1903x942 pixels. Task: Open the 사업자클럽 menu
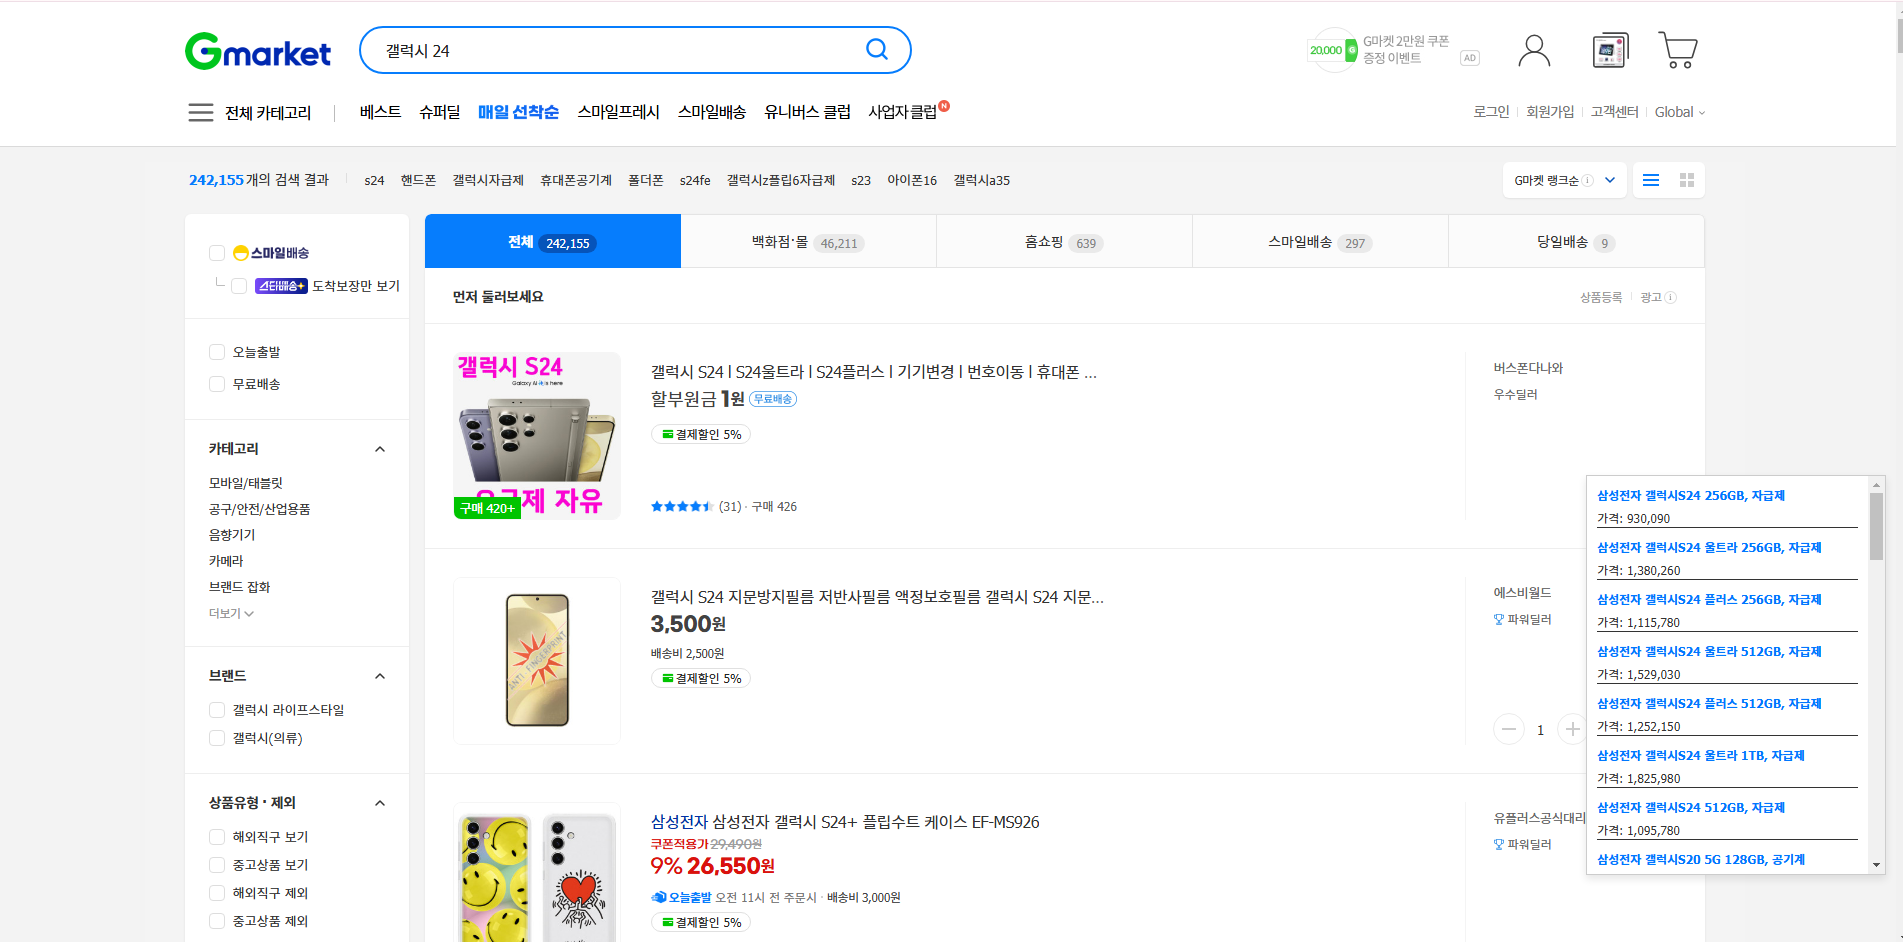coord(903,112)
